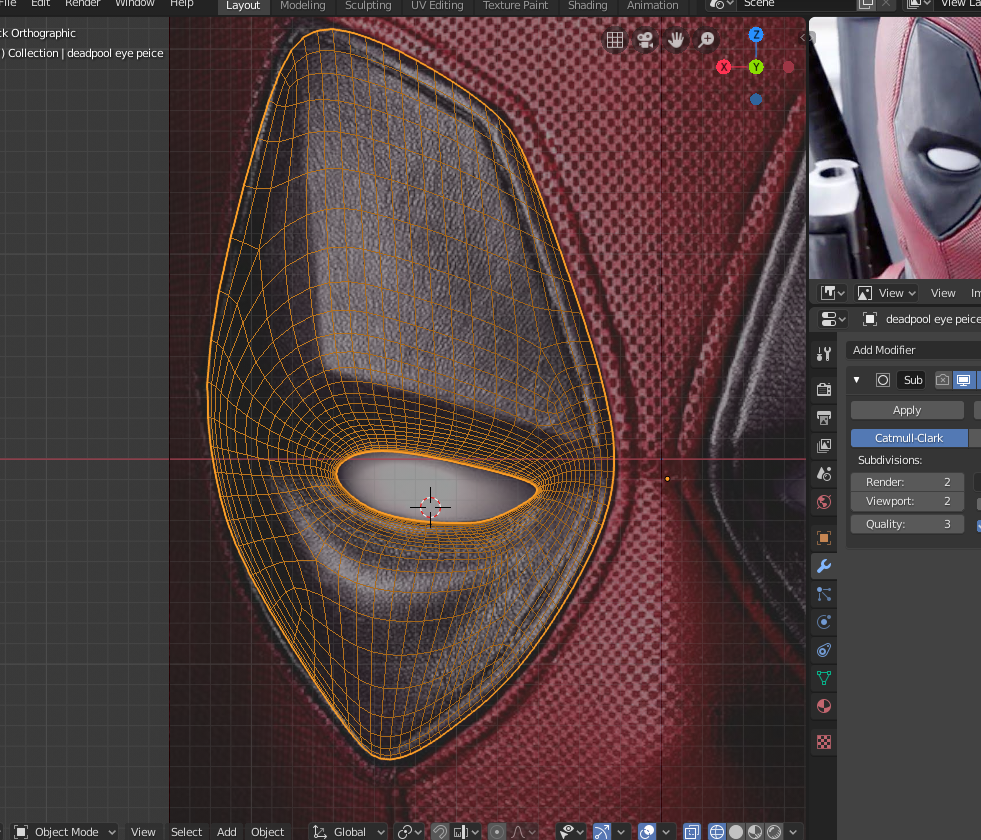
Task: Open snapping options dropdown
Action: tap(465, 832)
